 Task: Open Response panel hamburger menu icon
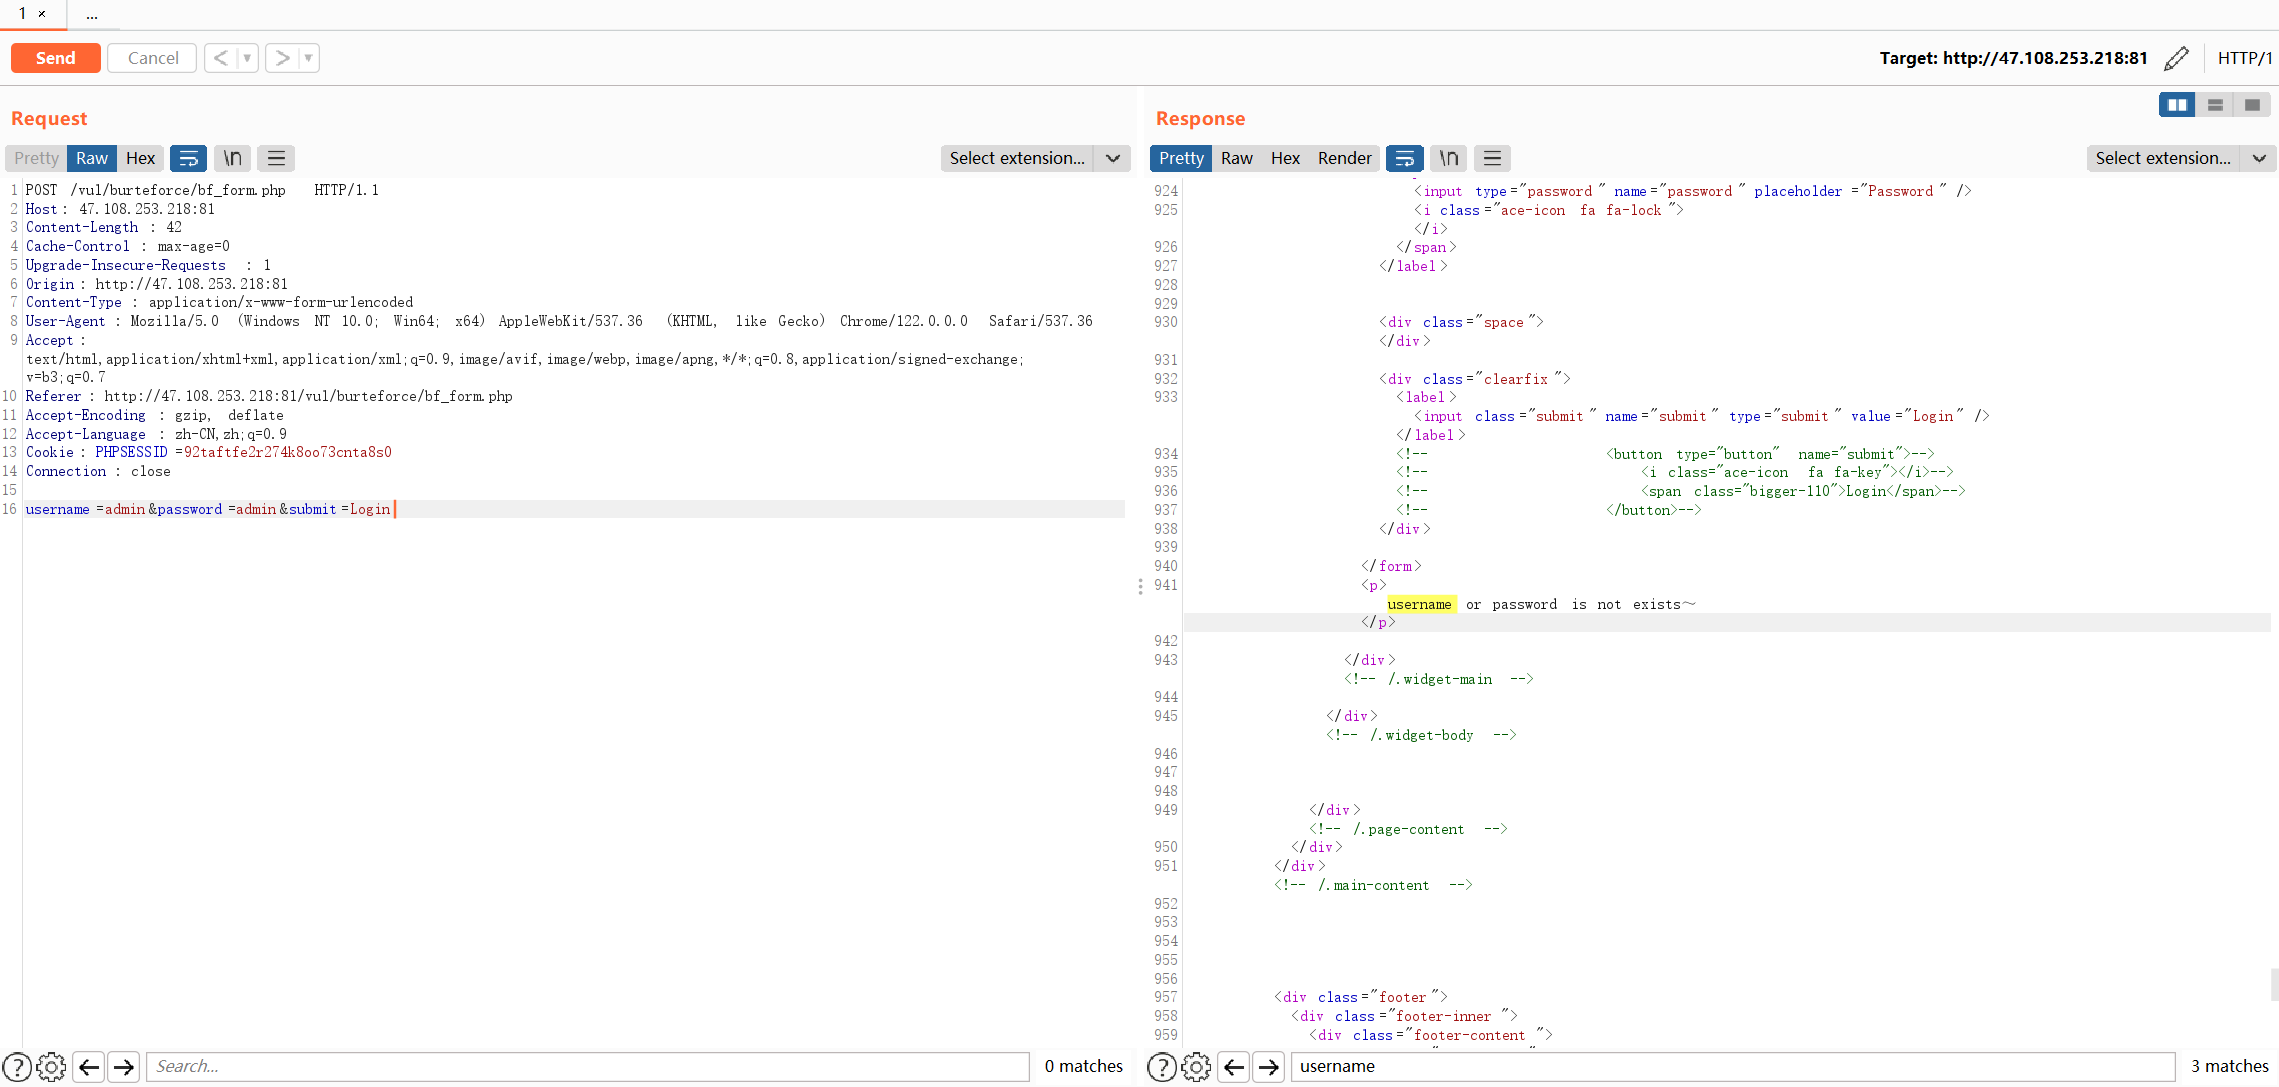pyautogui.click(x=1492, y=158)
